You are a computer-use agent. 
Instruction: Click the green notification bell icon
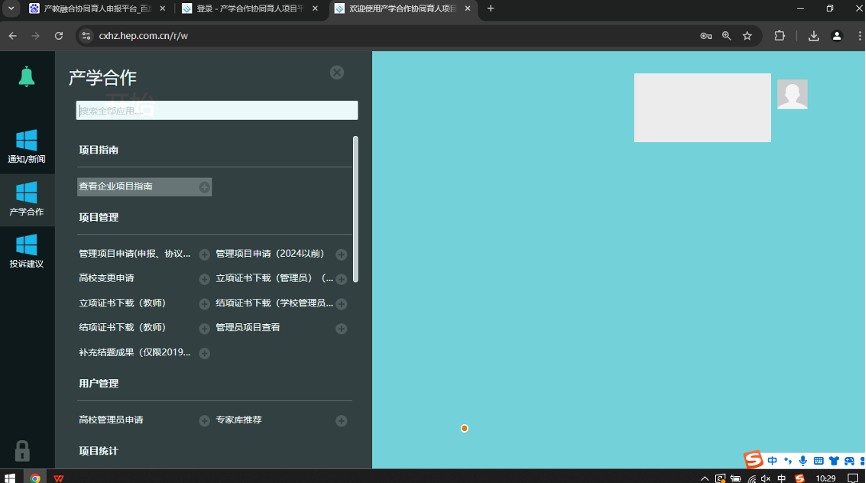pos(27,77)
